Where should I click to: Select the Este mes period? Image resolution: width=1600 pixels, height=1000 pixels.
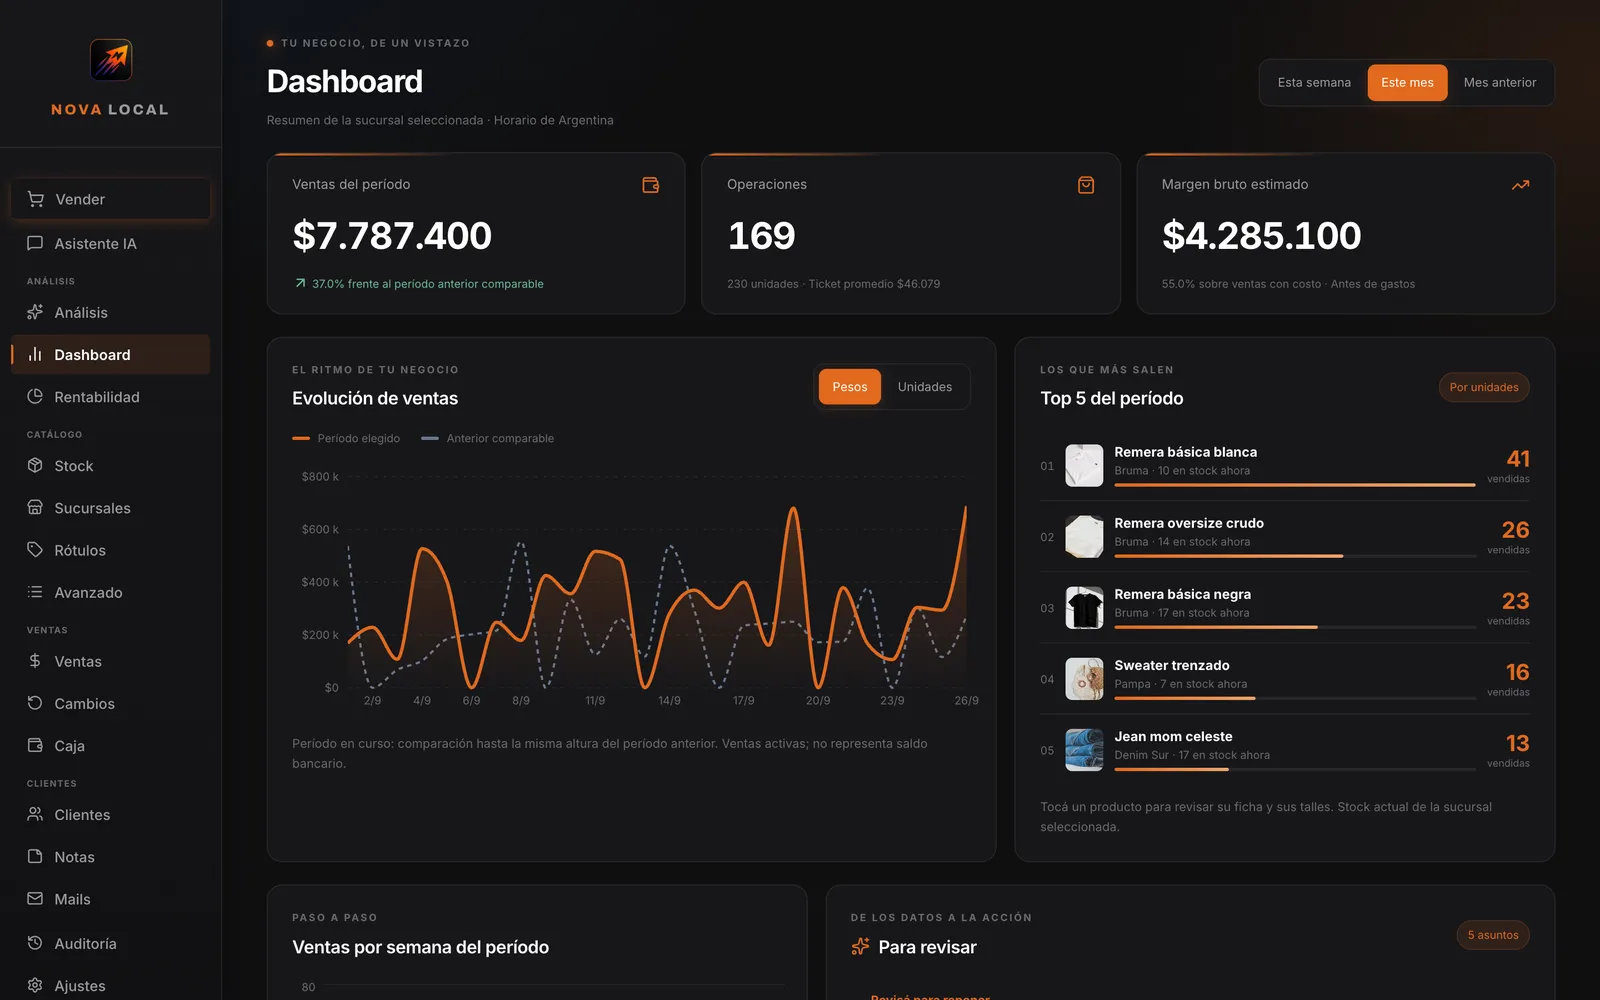(x=1407, y=83)
